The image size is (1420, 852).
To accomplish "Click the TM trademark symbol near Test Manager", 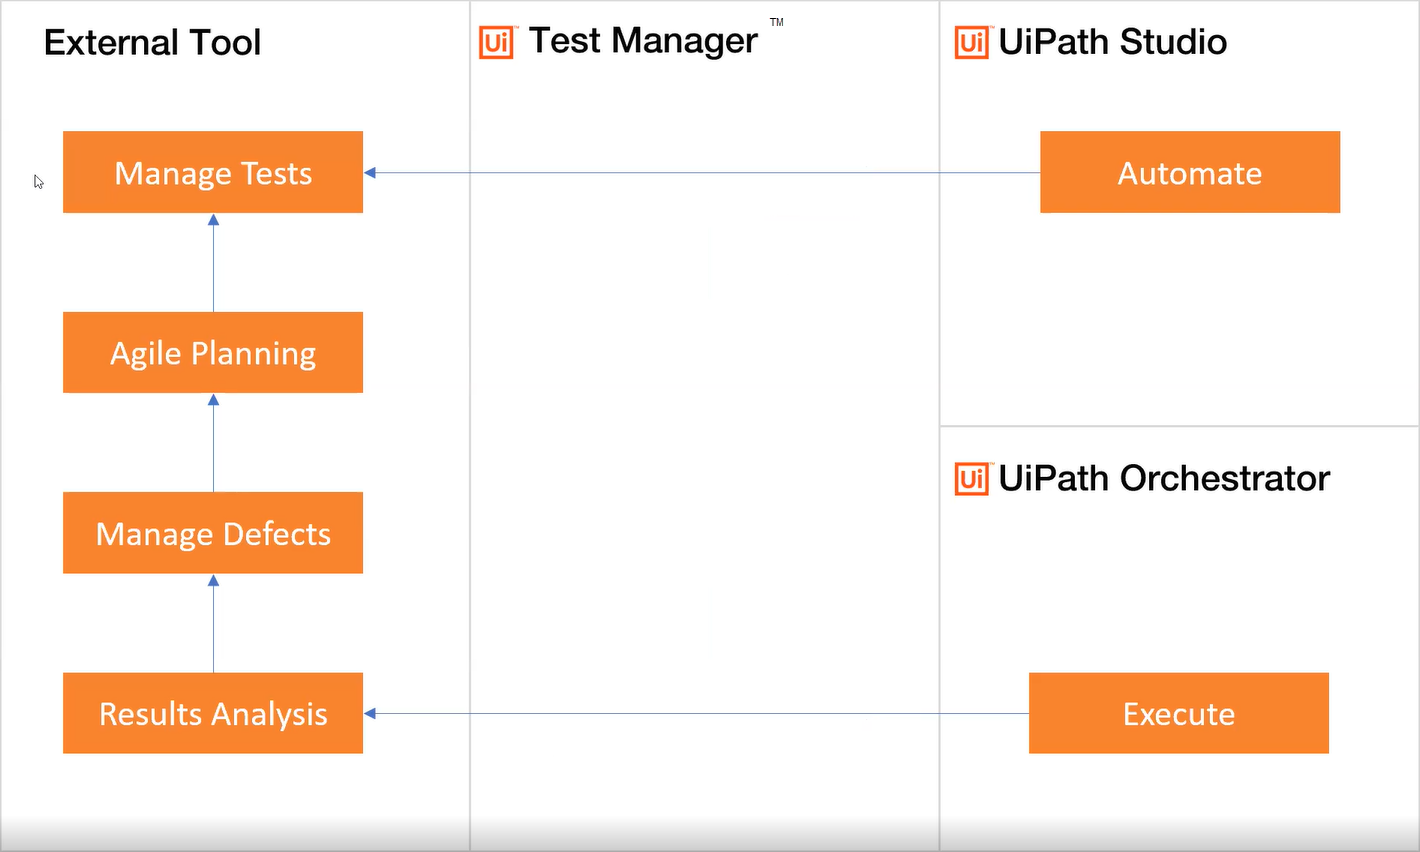I will tap(777, 22).
